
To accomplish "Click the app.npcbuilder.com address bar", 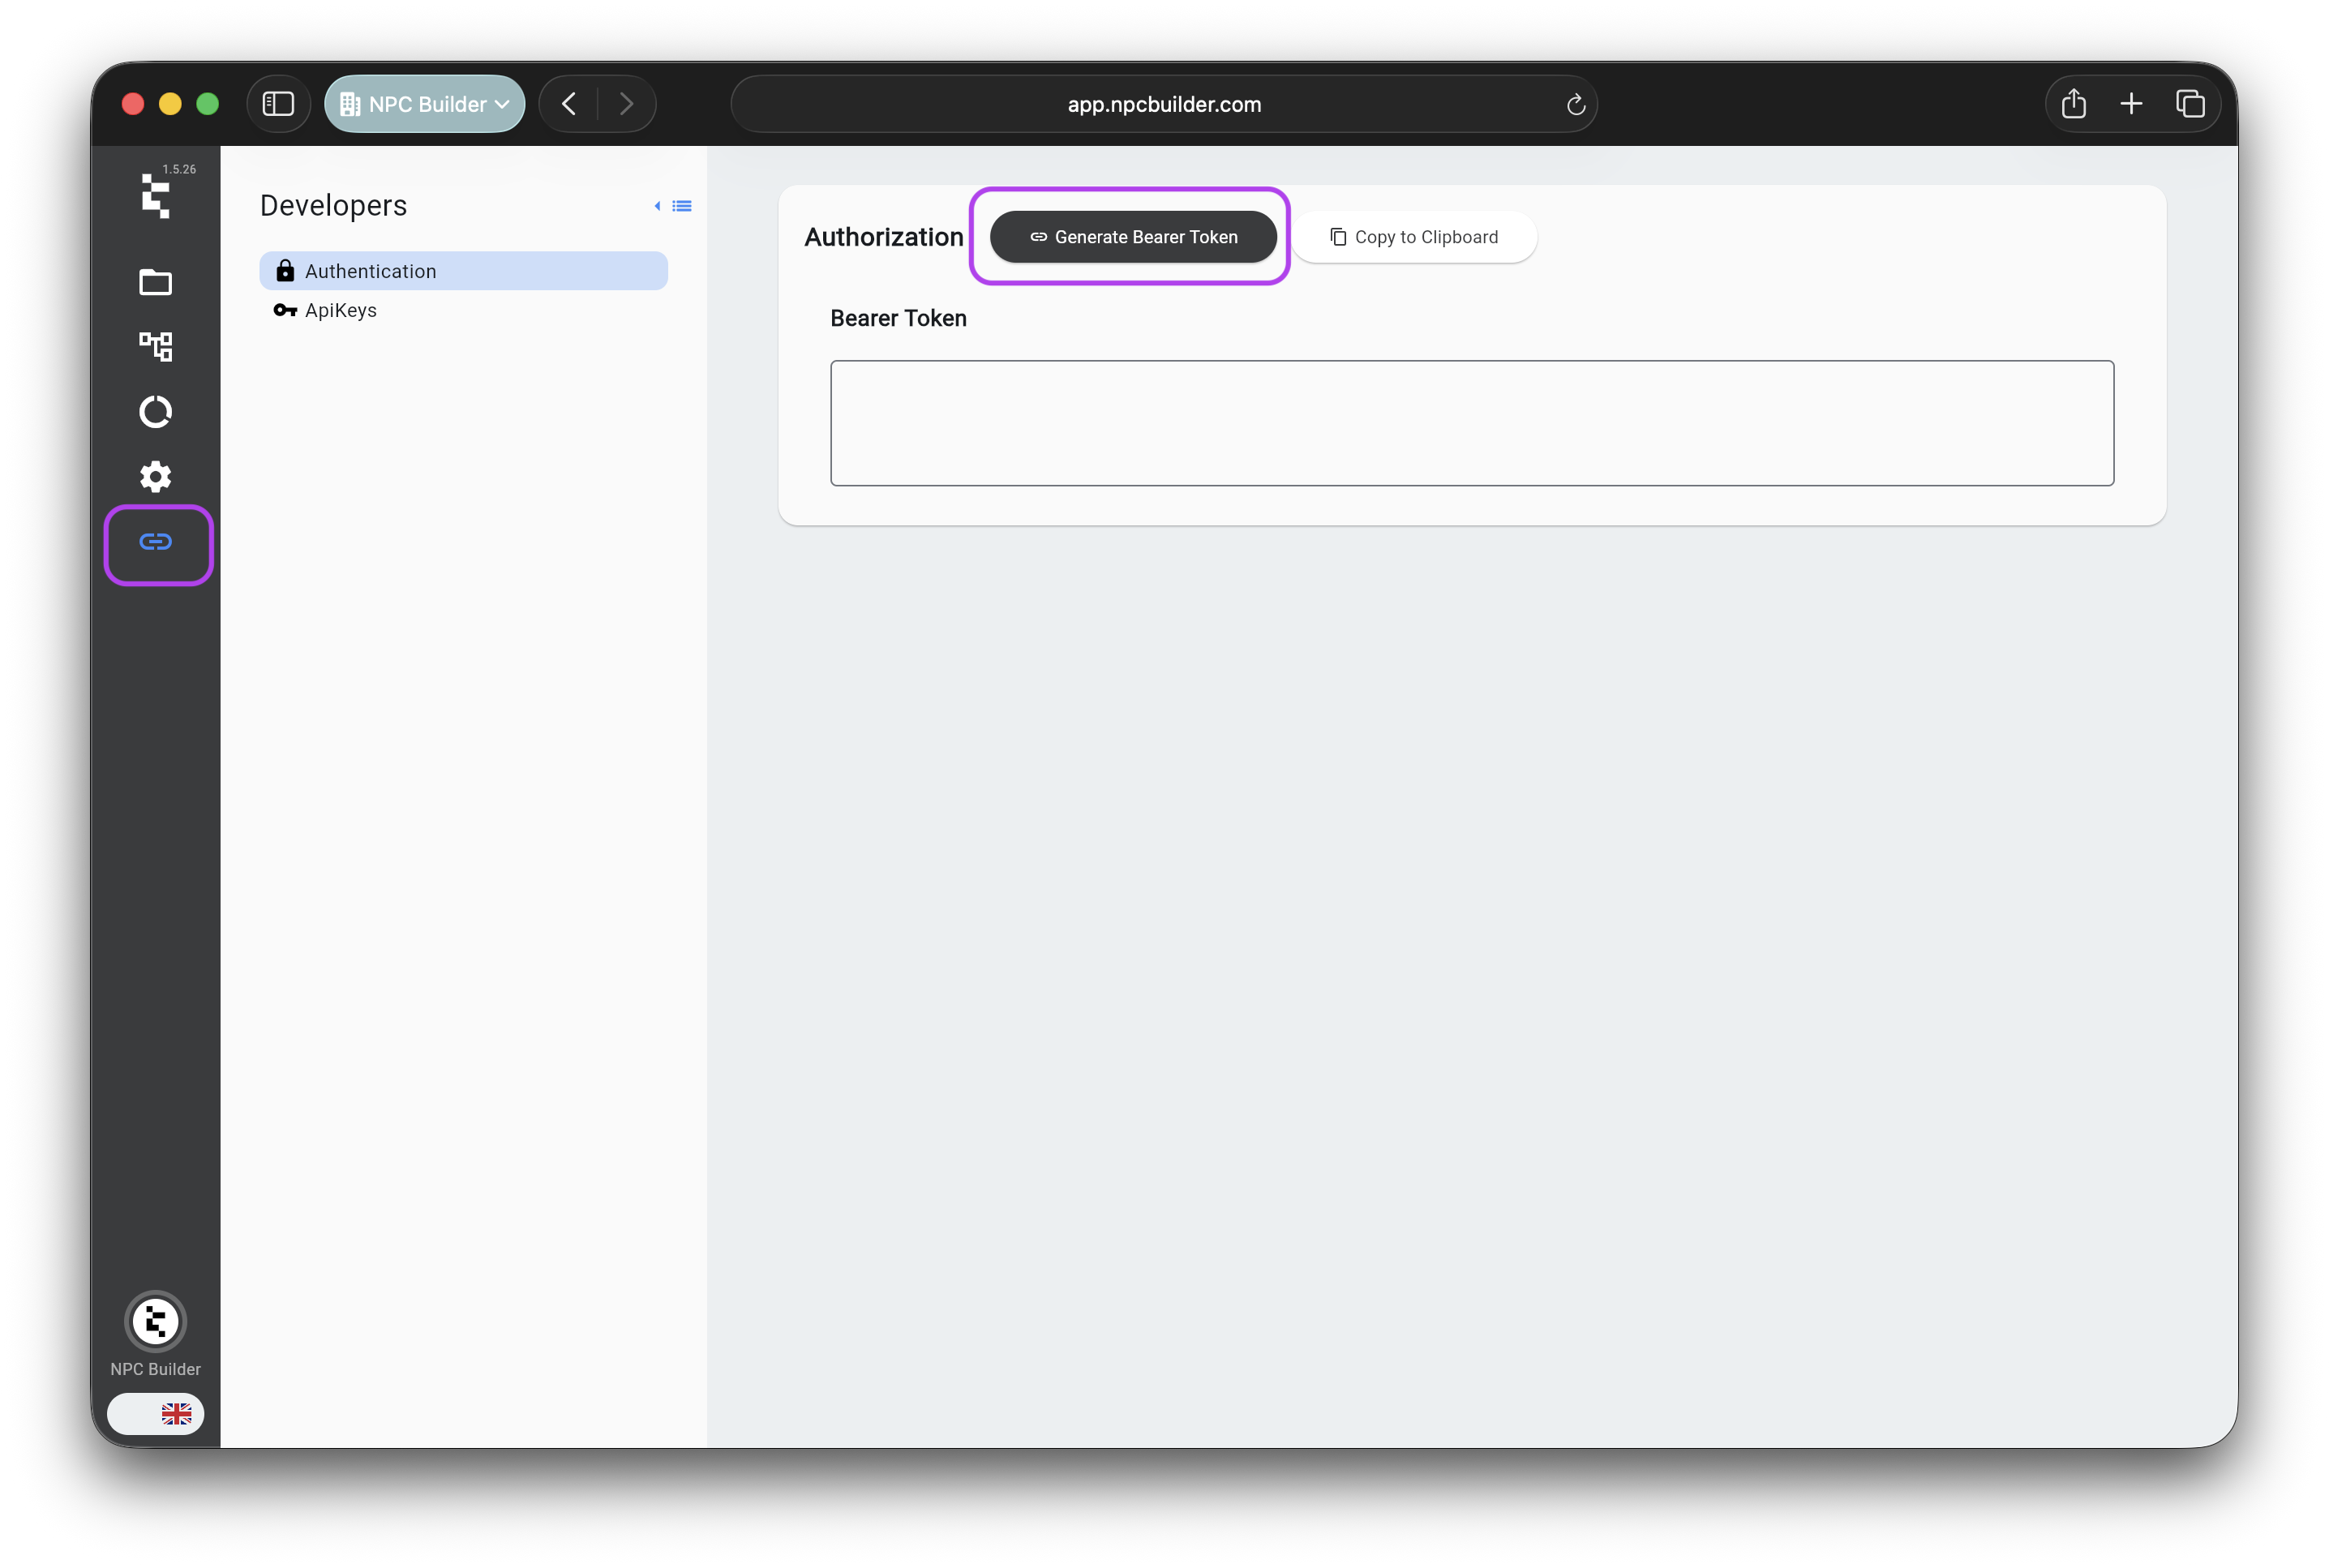I will [x=1163, y=104].
